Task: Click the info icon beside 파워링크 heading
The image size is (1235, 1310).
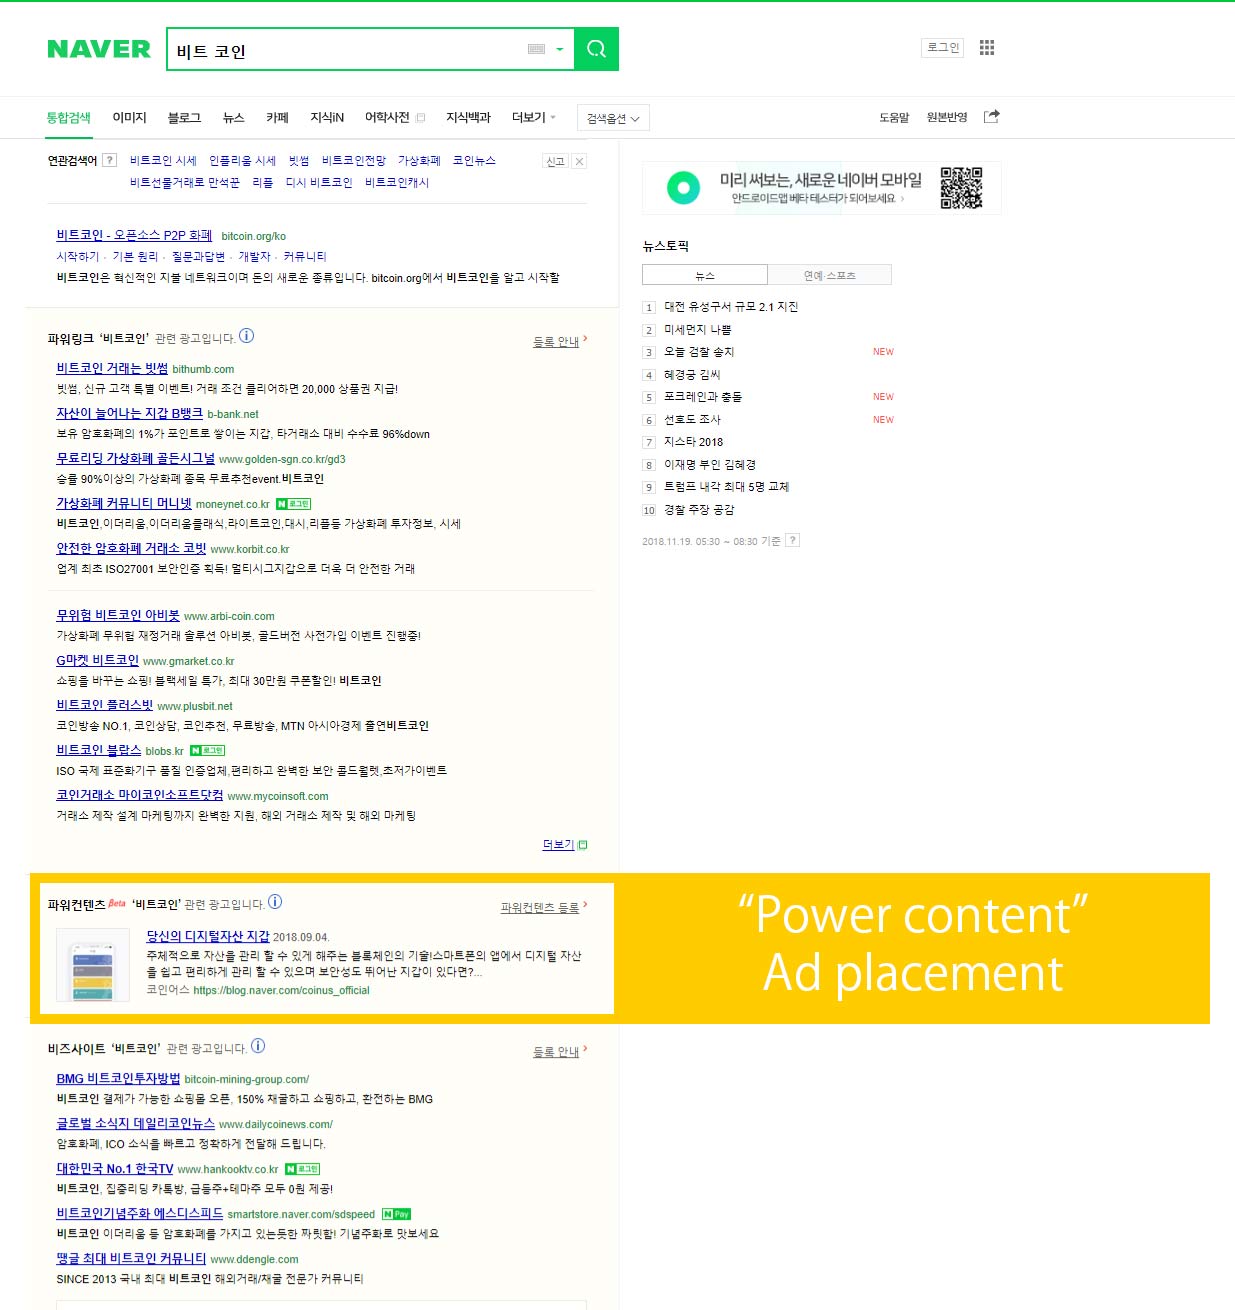Action: coord(247,336)
